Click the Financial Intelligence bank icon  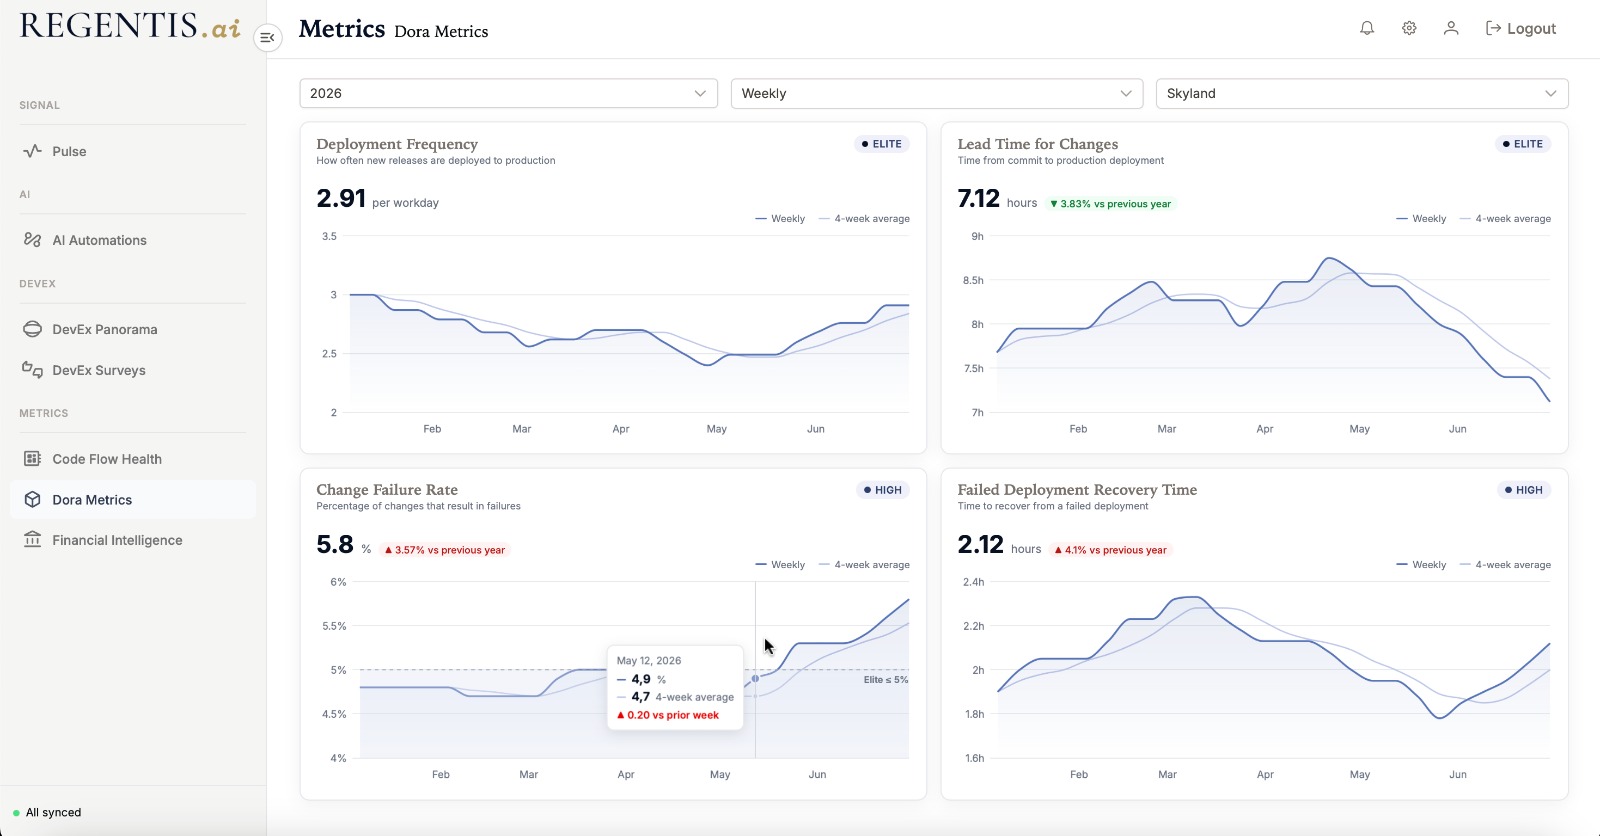click(33, 540)
